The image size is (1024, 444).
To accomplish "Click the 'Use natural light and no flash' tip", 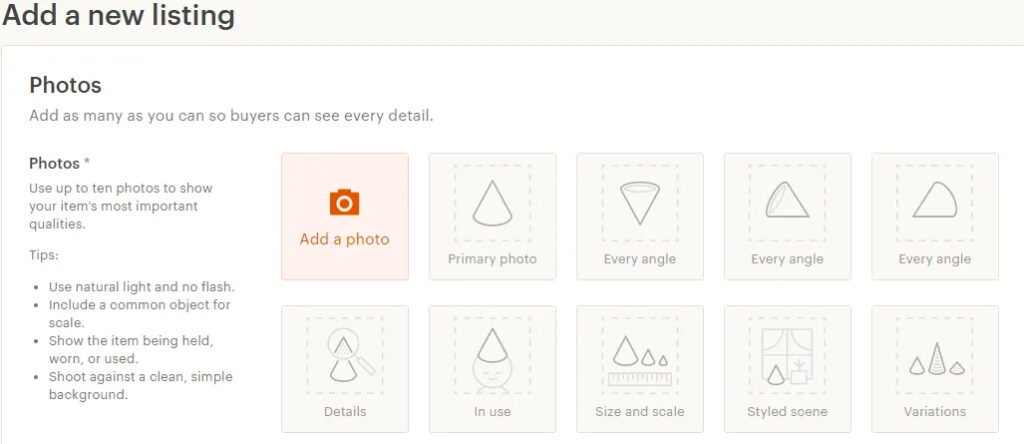I will 142,287.
